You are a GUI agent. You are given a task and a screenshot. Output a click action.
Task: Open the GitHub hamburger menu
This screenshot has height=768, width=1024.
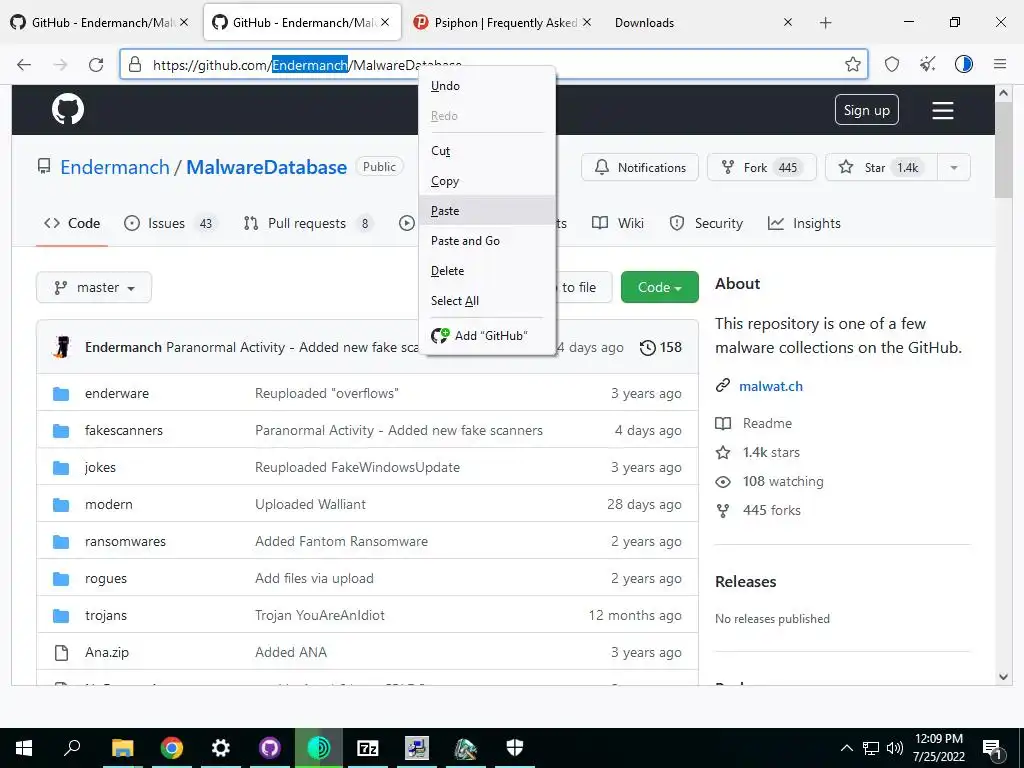tap(942, 110)
